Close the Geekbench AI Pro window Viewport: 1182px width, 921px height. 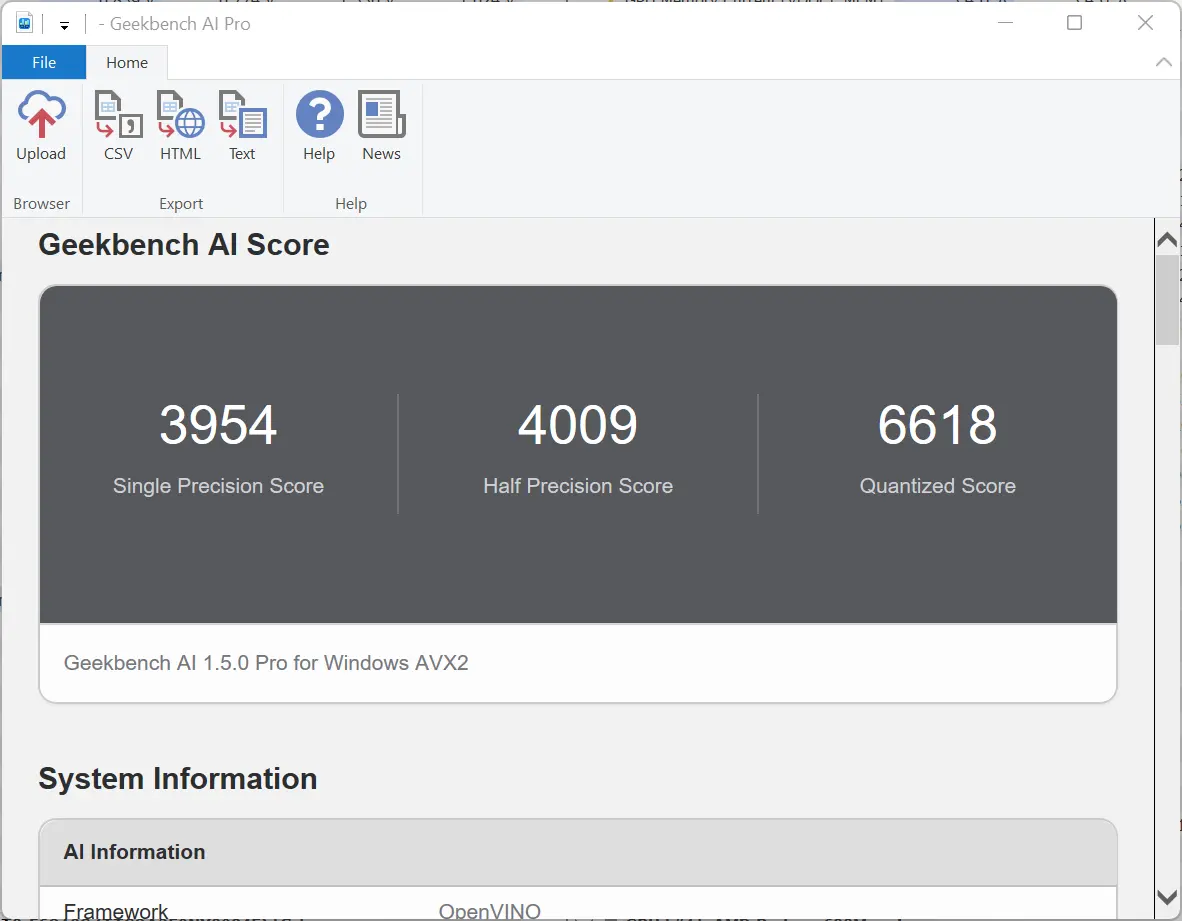[1146, 23]
